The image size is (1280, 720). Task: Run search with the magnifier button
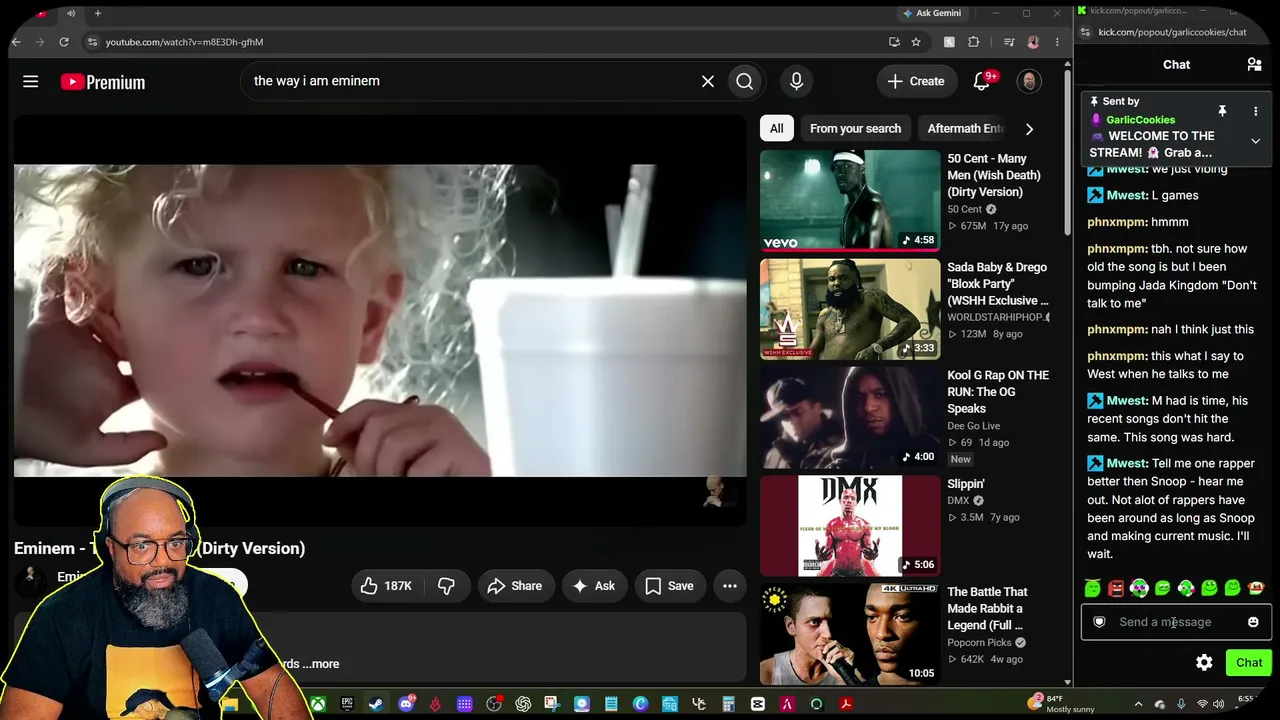pyautogui.click(x=745, y=81)
